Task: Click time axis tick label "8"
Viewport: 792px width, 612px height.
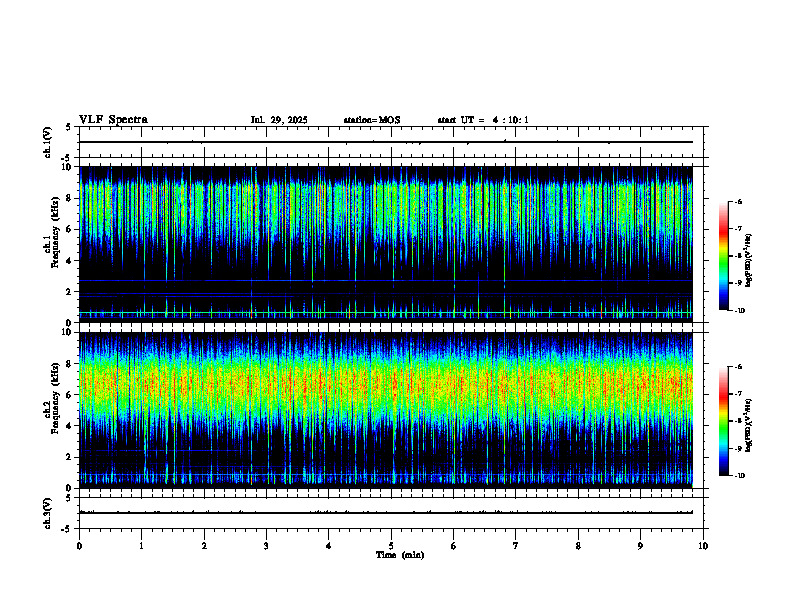Action: point(578,546)
